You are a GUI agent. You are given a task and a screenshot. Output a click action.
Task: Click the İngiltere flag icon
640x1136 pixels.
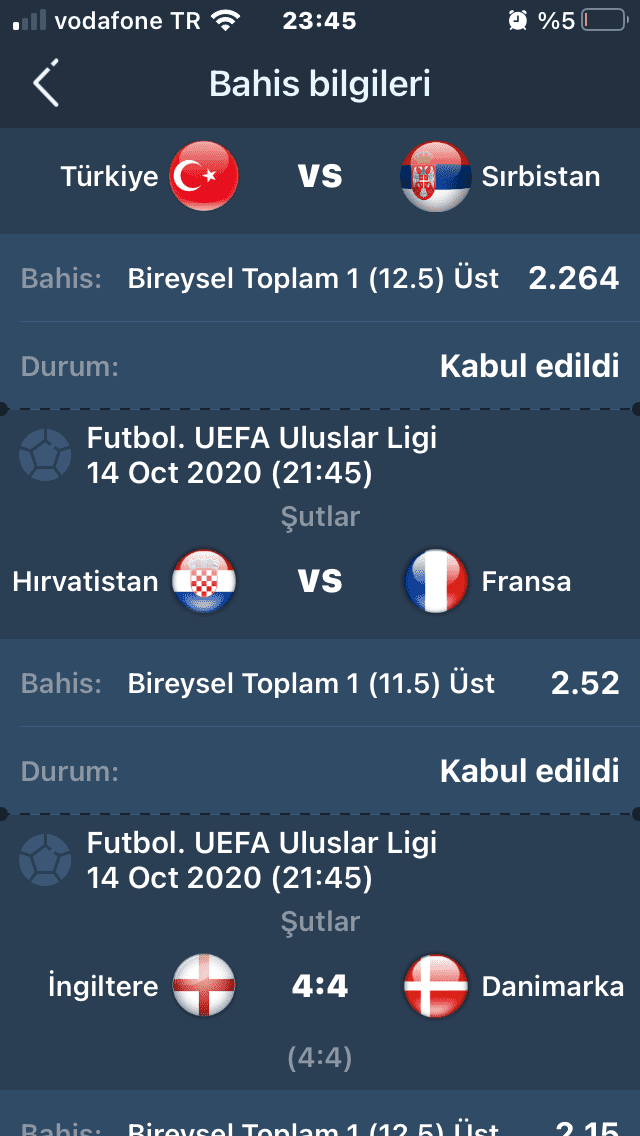[x=204, y=986]
